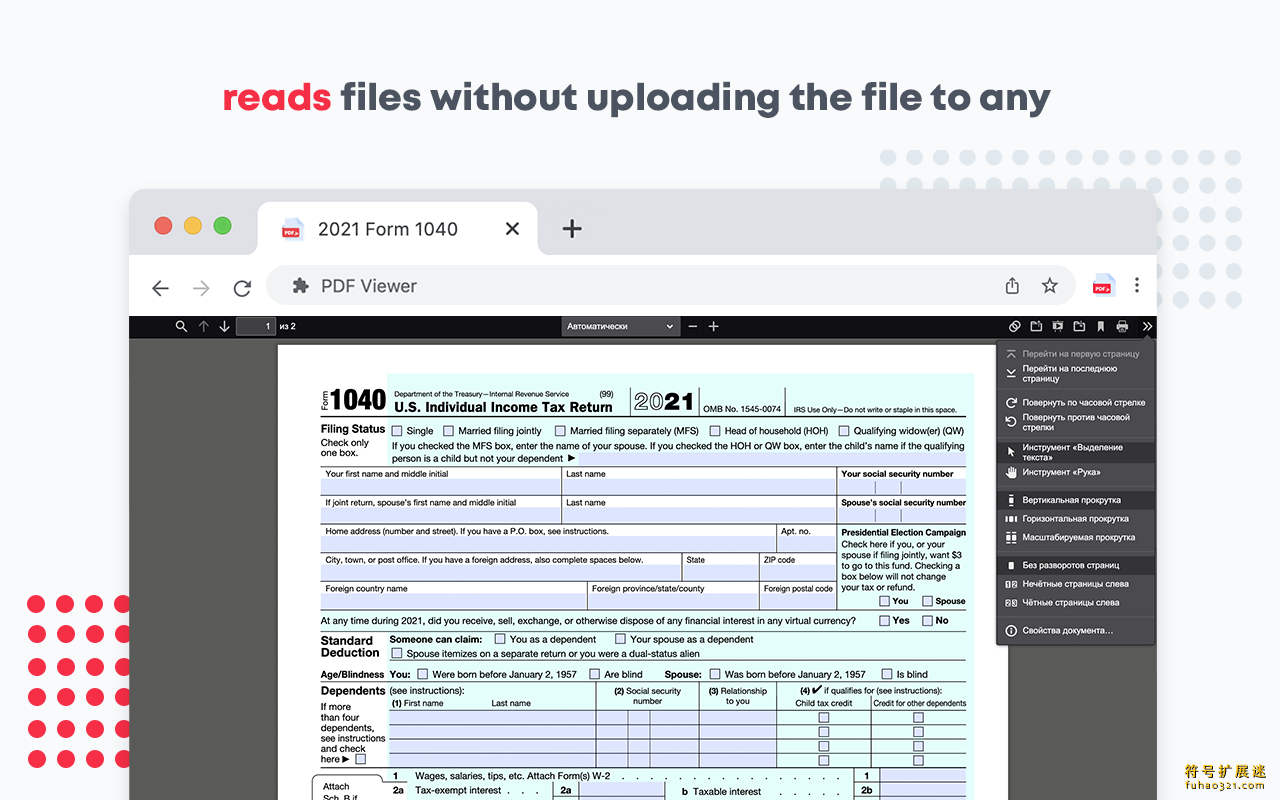Image resolution: width=1280 pixels, height=800 pixels.
Task: Click the page number input field
Action: [x=256, y=326]
